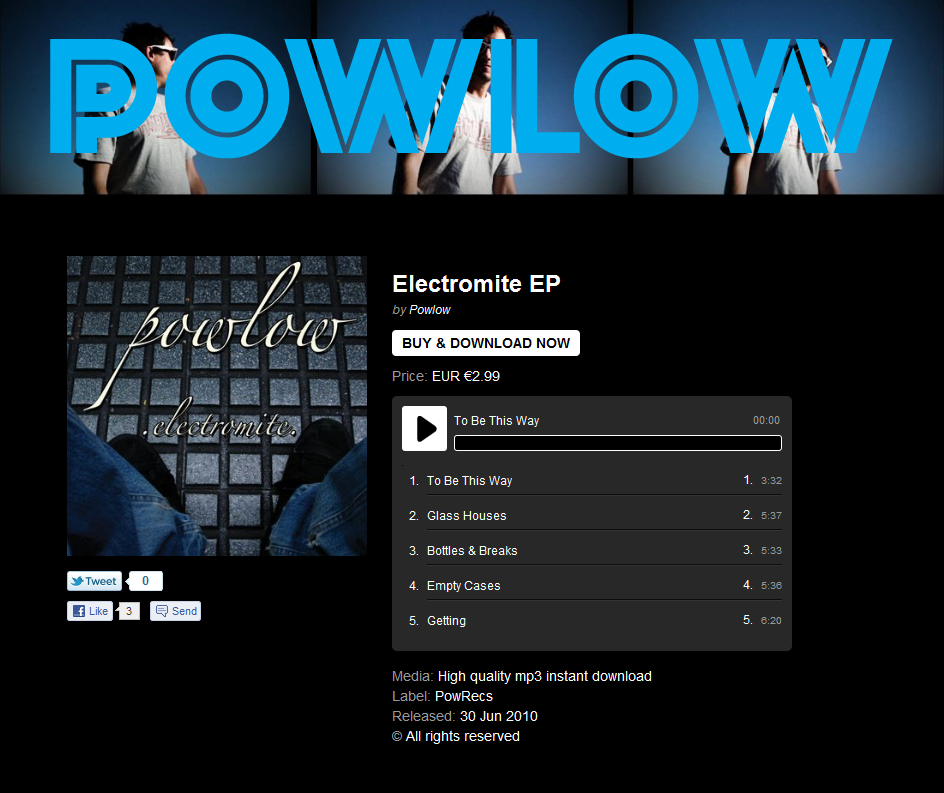Click the Electromite EP title

pyautogui.click(x=476, y=284)
